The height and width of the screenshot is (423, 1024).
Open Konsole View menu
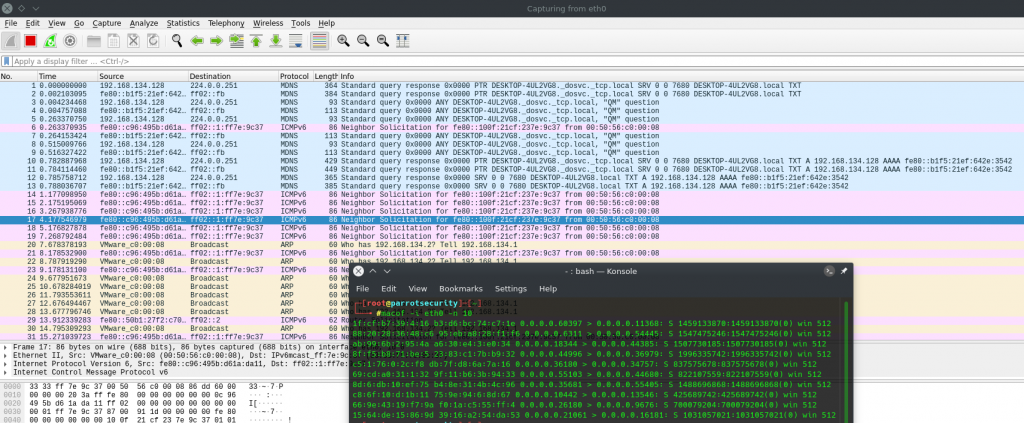point(418,289)
